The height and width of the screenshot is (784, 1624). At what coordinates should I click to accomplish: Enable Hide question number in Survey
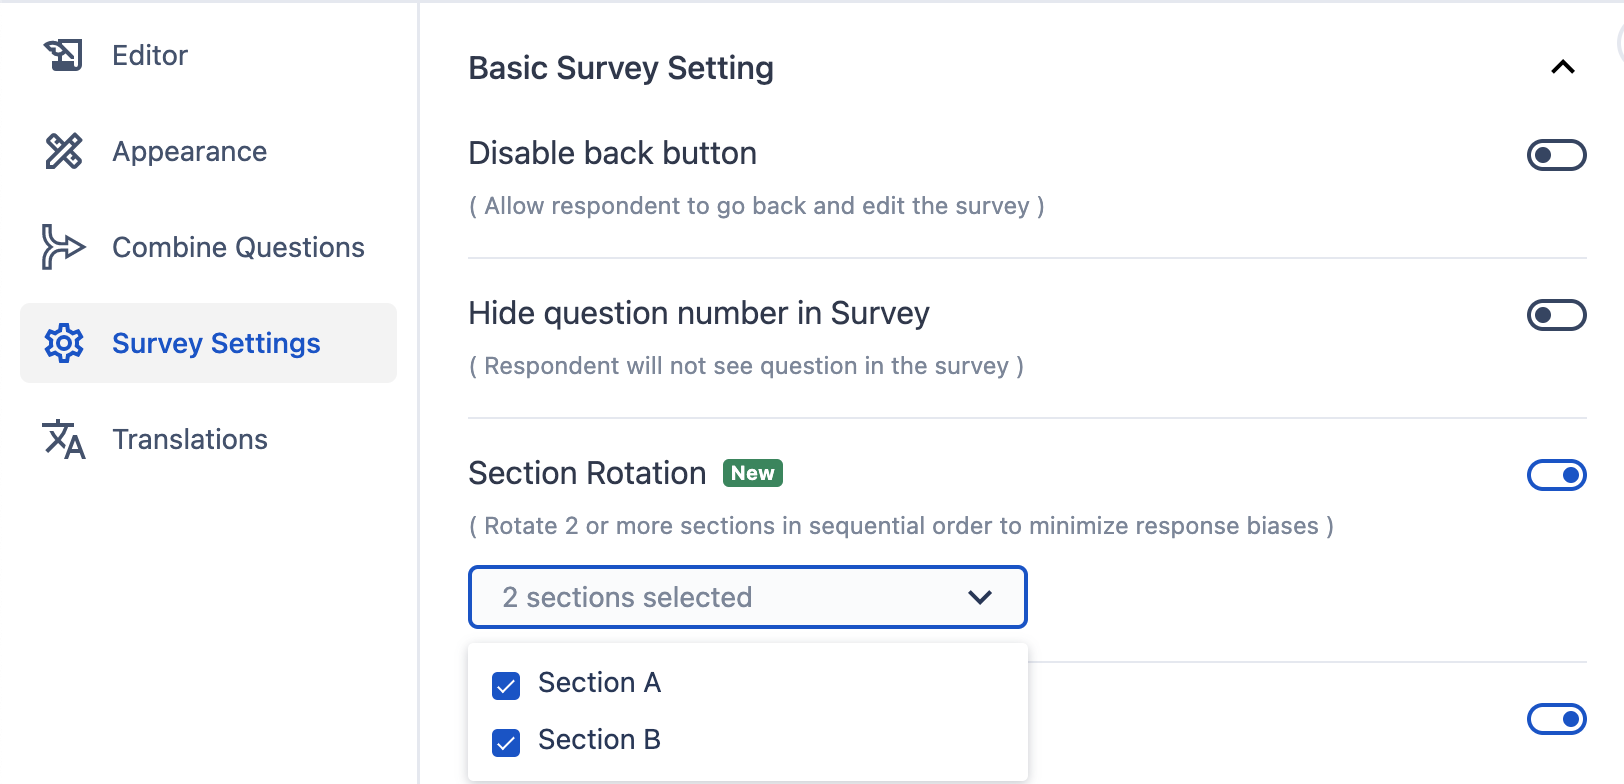pos(1556,315)
